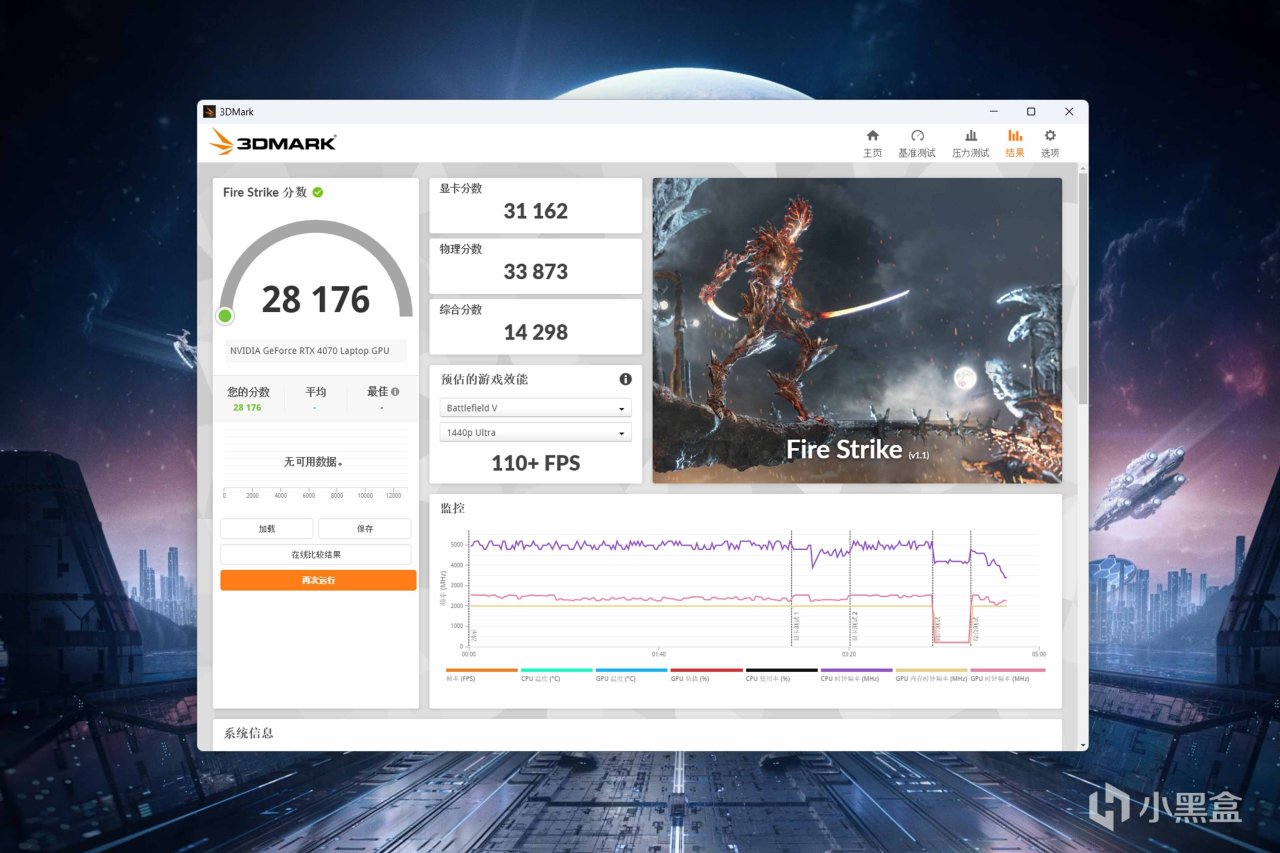Image resolution: width=1280 pixels, height=853 pixels.
Task: Click the 系统信息 section heading
Action: click(248, 733)
